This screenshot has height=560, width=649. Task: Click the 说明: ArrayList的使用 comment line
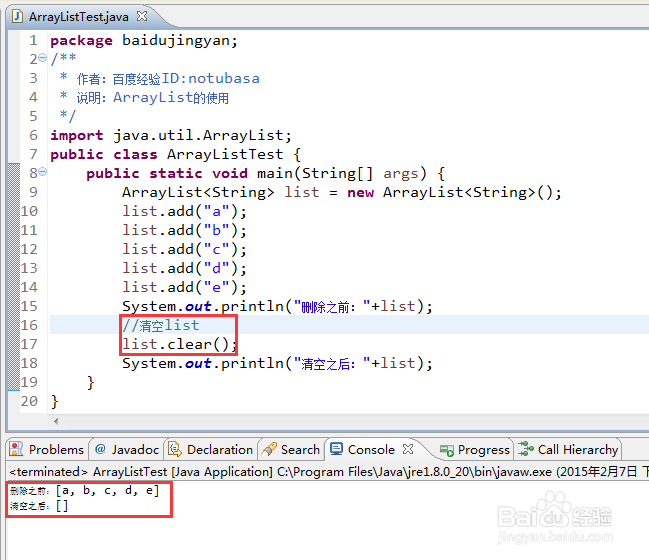[144, 98]
